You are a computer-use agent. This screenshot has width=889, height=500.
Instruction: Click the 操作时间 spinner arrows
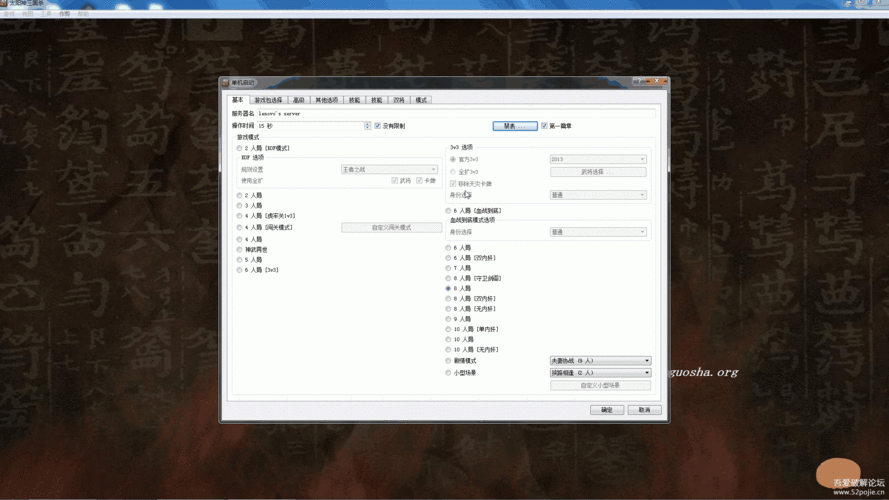(367, 126)
